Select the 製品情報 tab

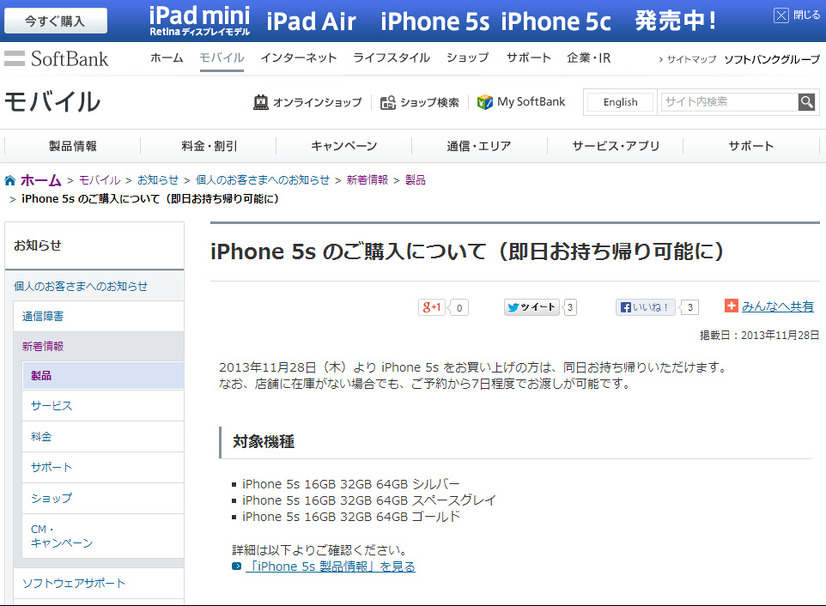click(73, 146)
